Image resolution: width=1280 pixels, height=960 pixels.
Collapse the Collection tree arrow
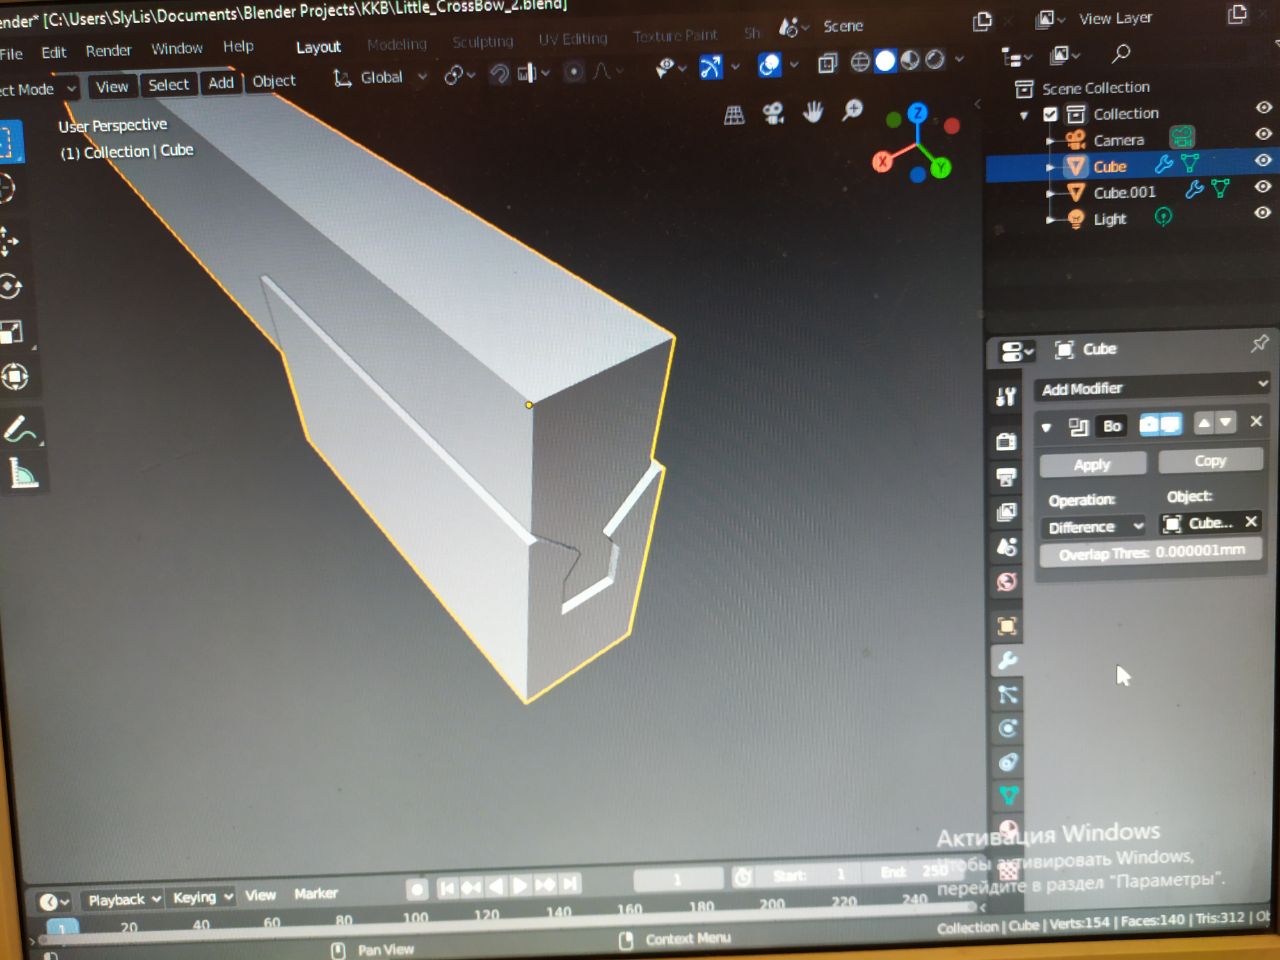pos(1024,115)
